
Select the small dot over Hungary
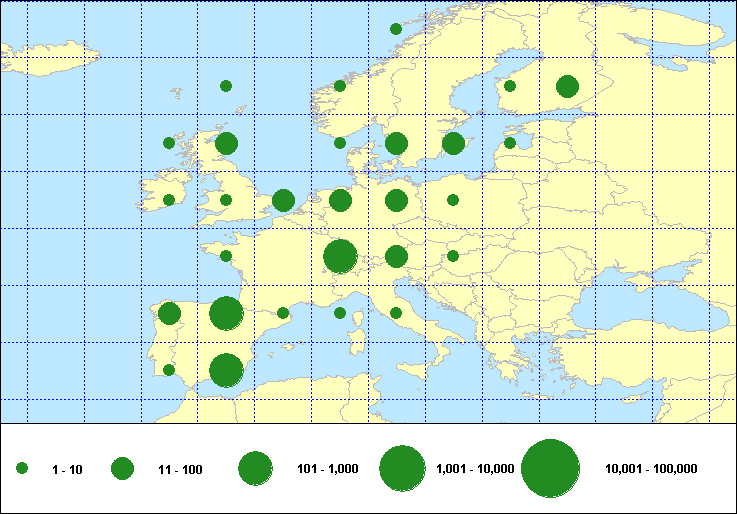[453, 256]
